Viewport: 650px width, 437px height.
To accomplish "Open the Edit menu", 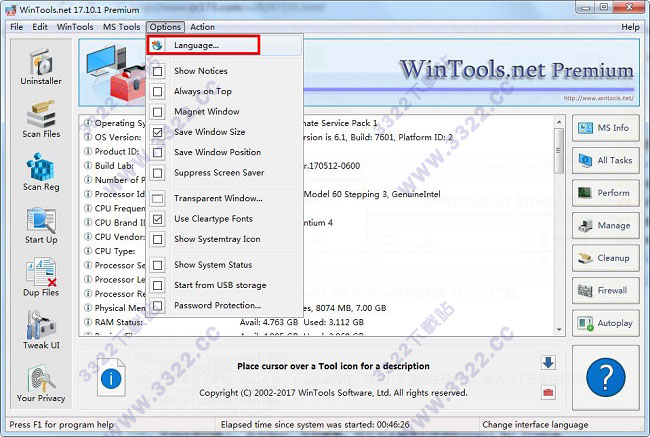I will click(40, 27).
